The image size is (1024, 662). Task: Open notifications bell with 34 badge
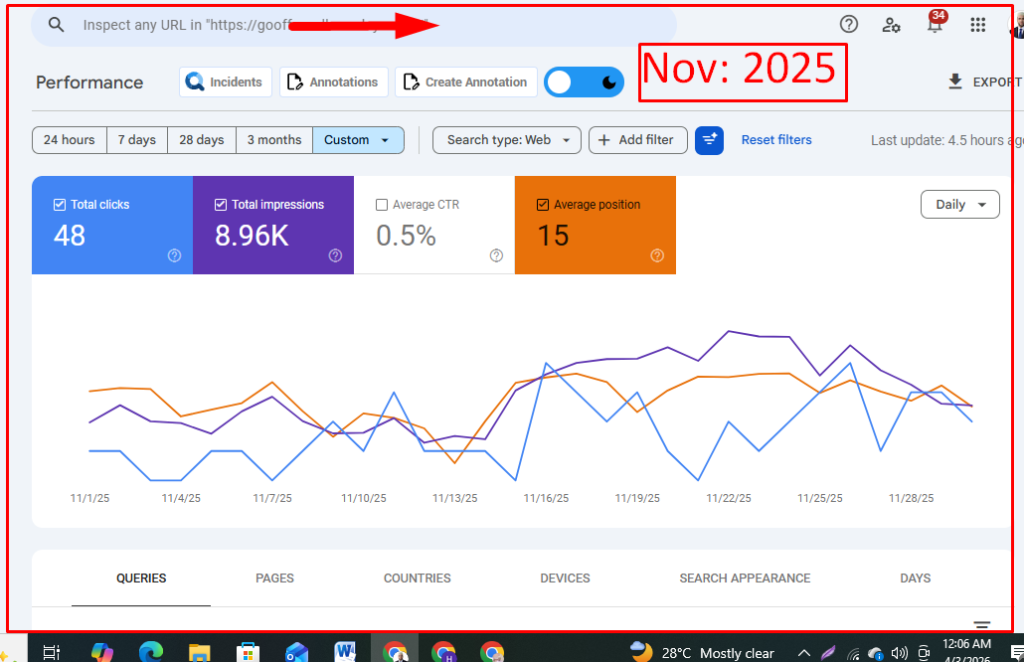[x=935, y=25]
